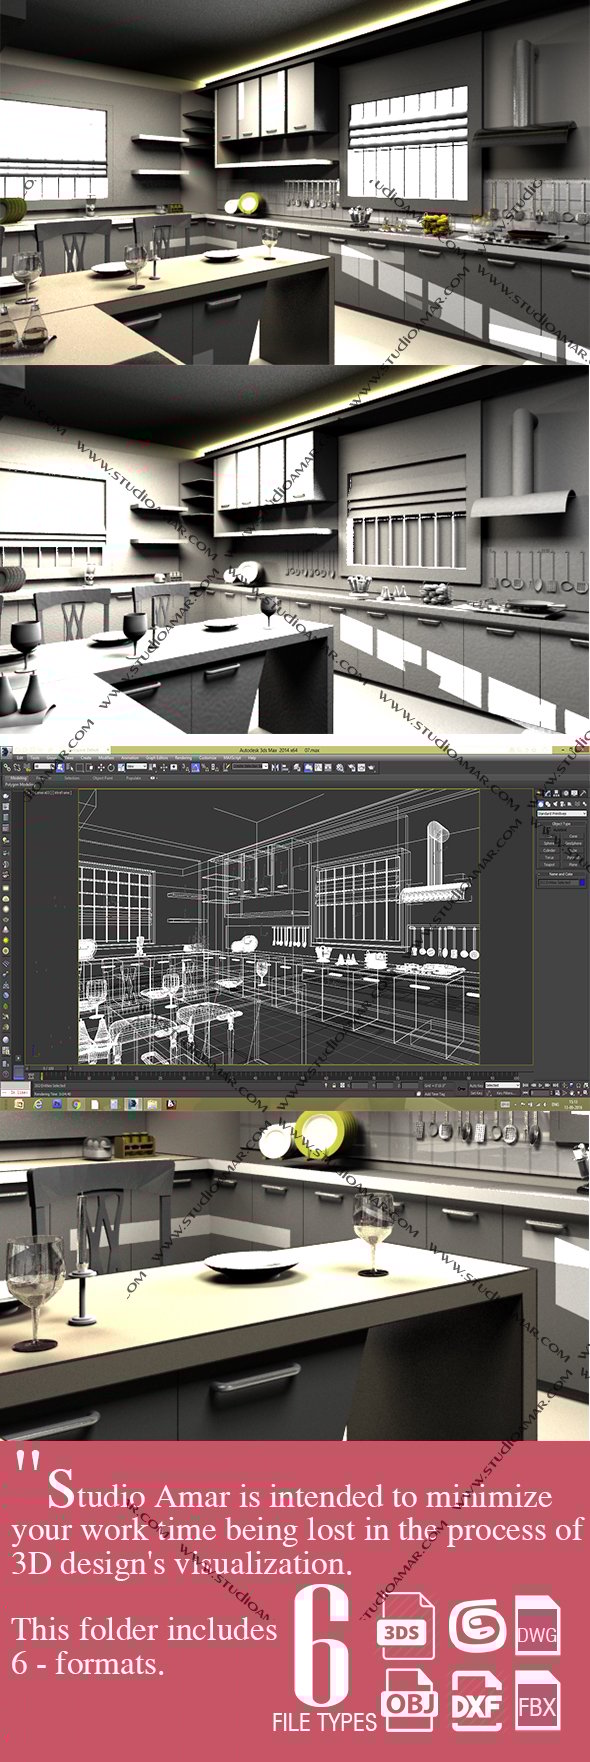Image resolution: width=590 pixels, height=1762 pixels.
Task: Select Shapes category in Create panel
Action: pos(548,804)
